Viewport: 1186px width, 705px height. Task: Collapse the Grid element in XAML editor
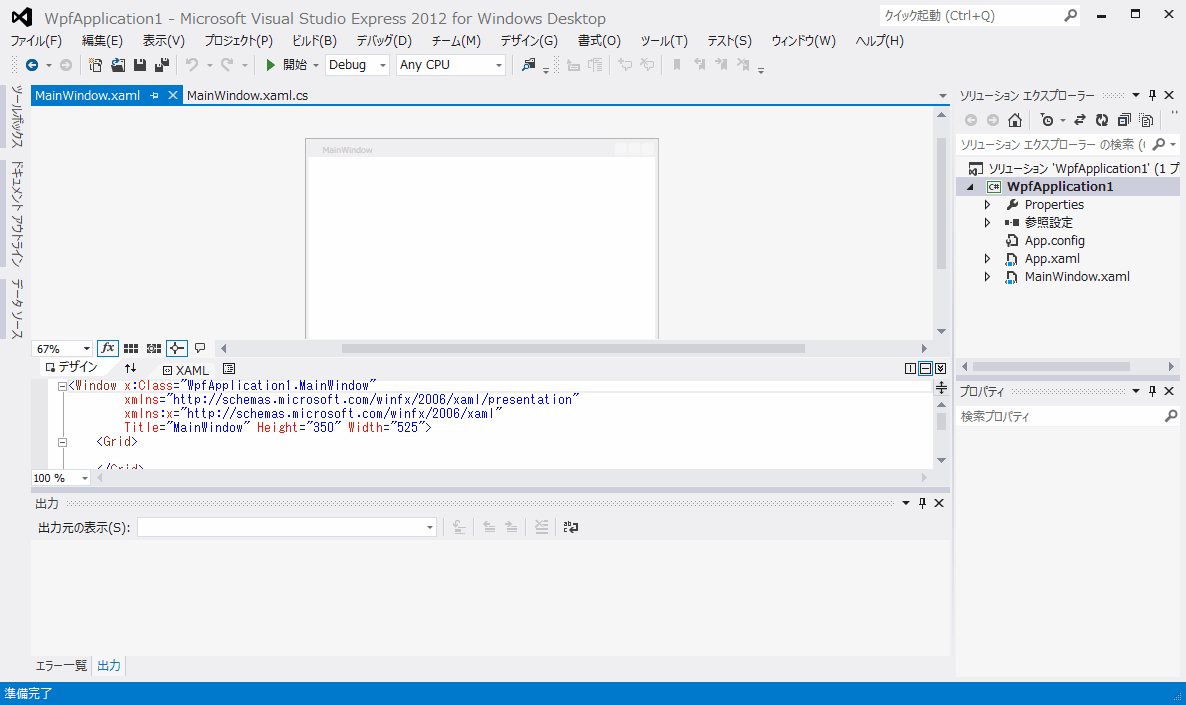[63, 442]
